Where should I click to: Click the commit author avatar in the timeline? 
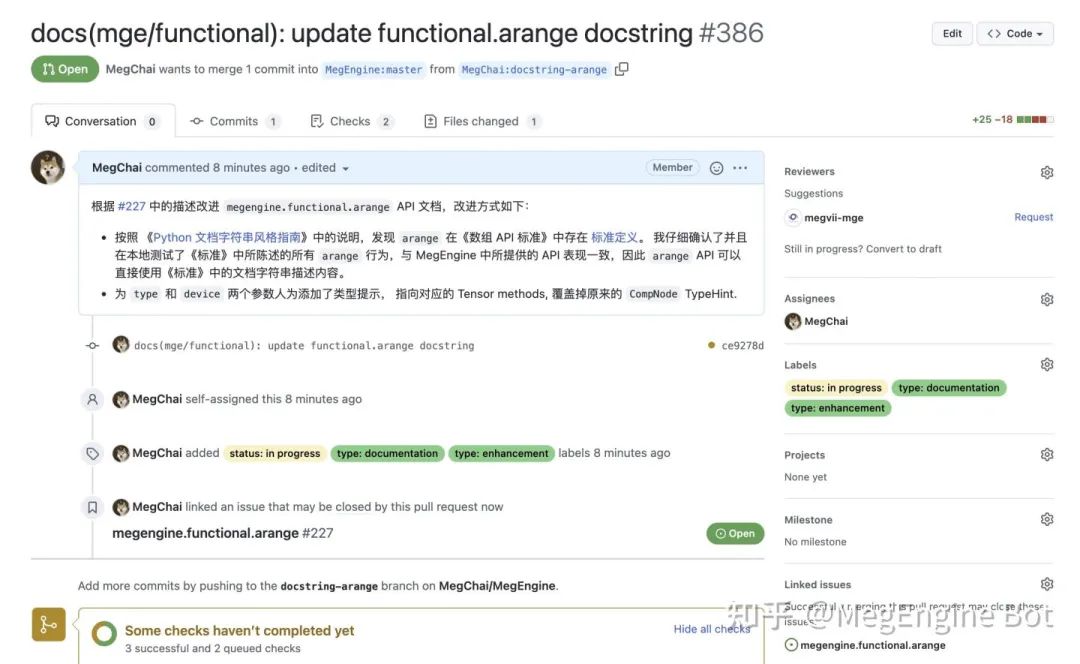[x=121, y=344]
